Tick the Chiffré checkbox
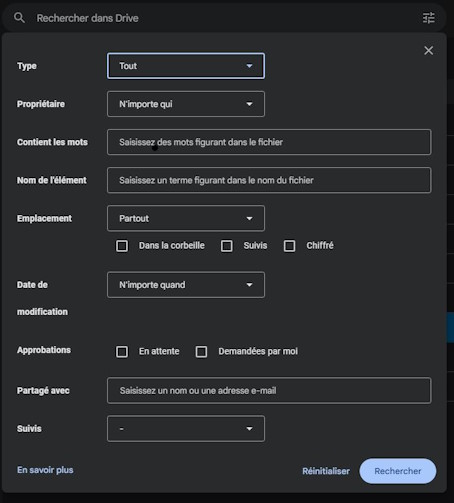This screenshot has height=503, width=454. (289, 246)
